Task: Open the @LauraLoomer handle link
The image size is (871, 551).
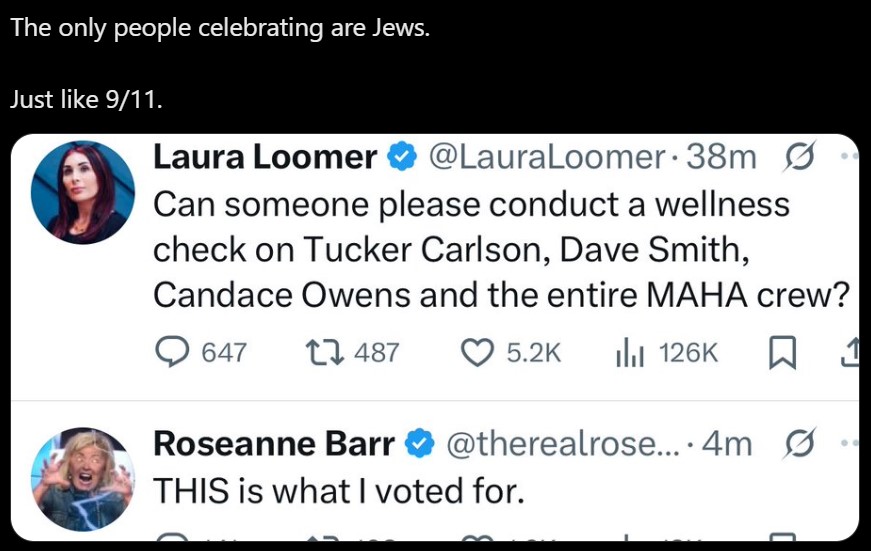Action: click(546, 157)
